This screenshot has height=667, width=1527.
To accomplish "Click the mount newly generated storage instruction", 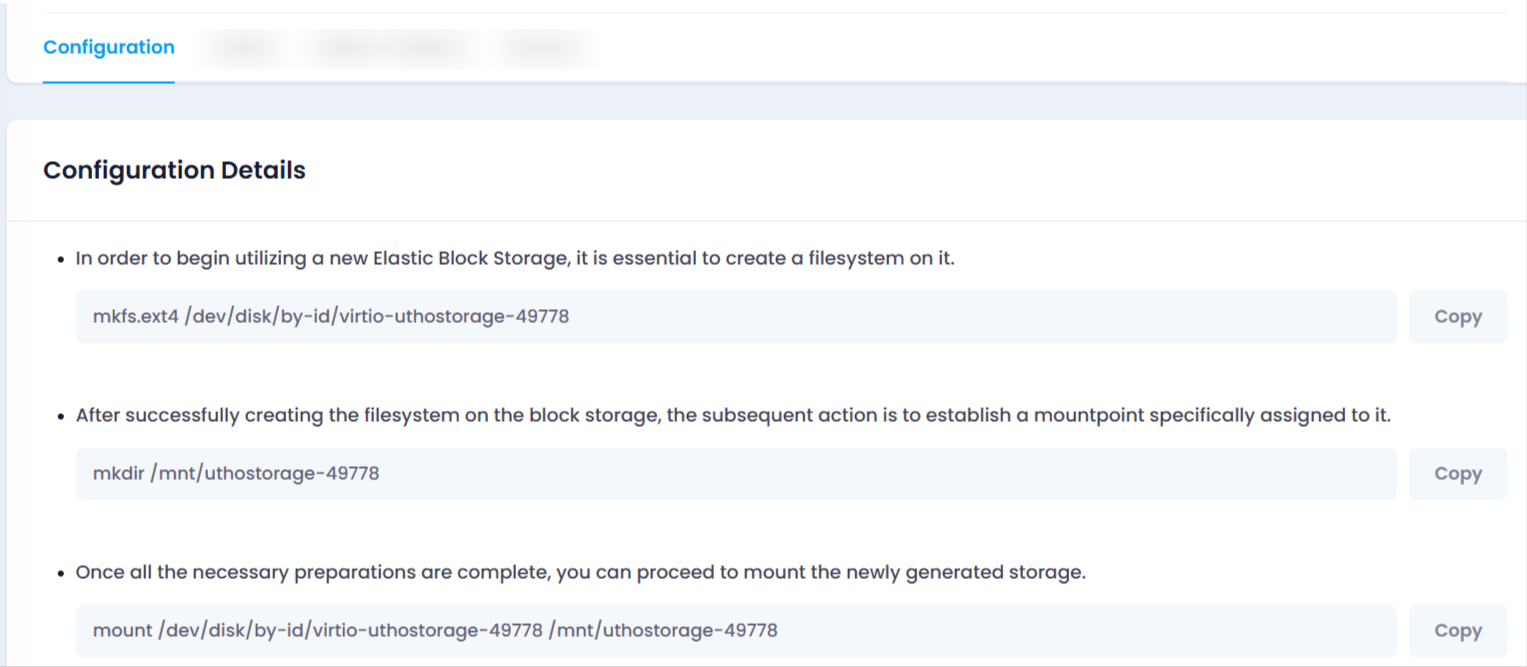I will tap(581, 573).
